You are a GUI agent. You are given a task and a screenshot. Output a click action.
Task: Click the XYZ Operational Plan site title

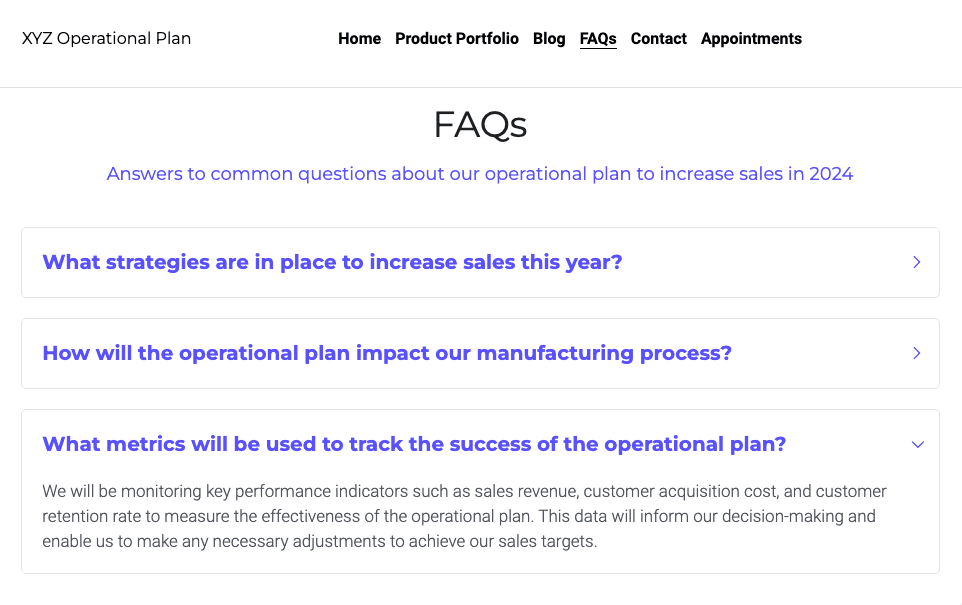coord(106,39)
